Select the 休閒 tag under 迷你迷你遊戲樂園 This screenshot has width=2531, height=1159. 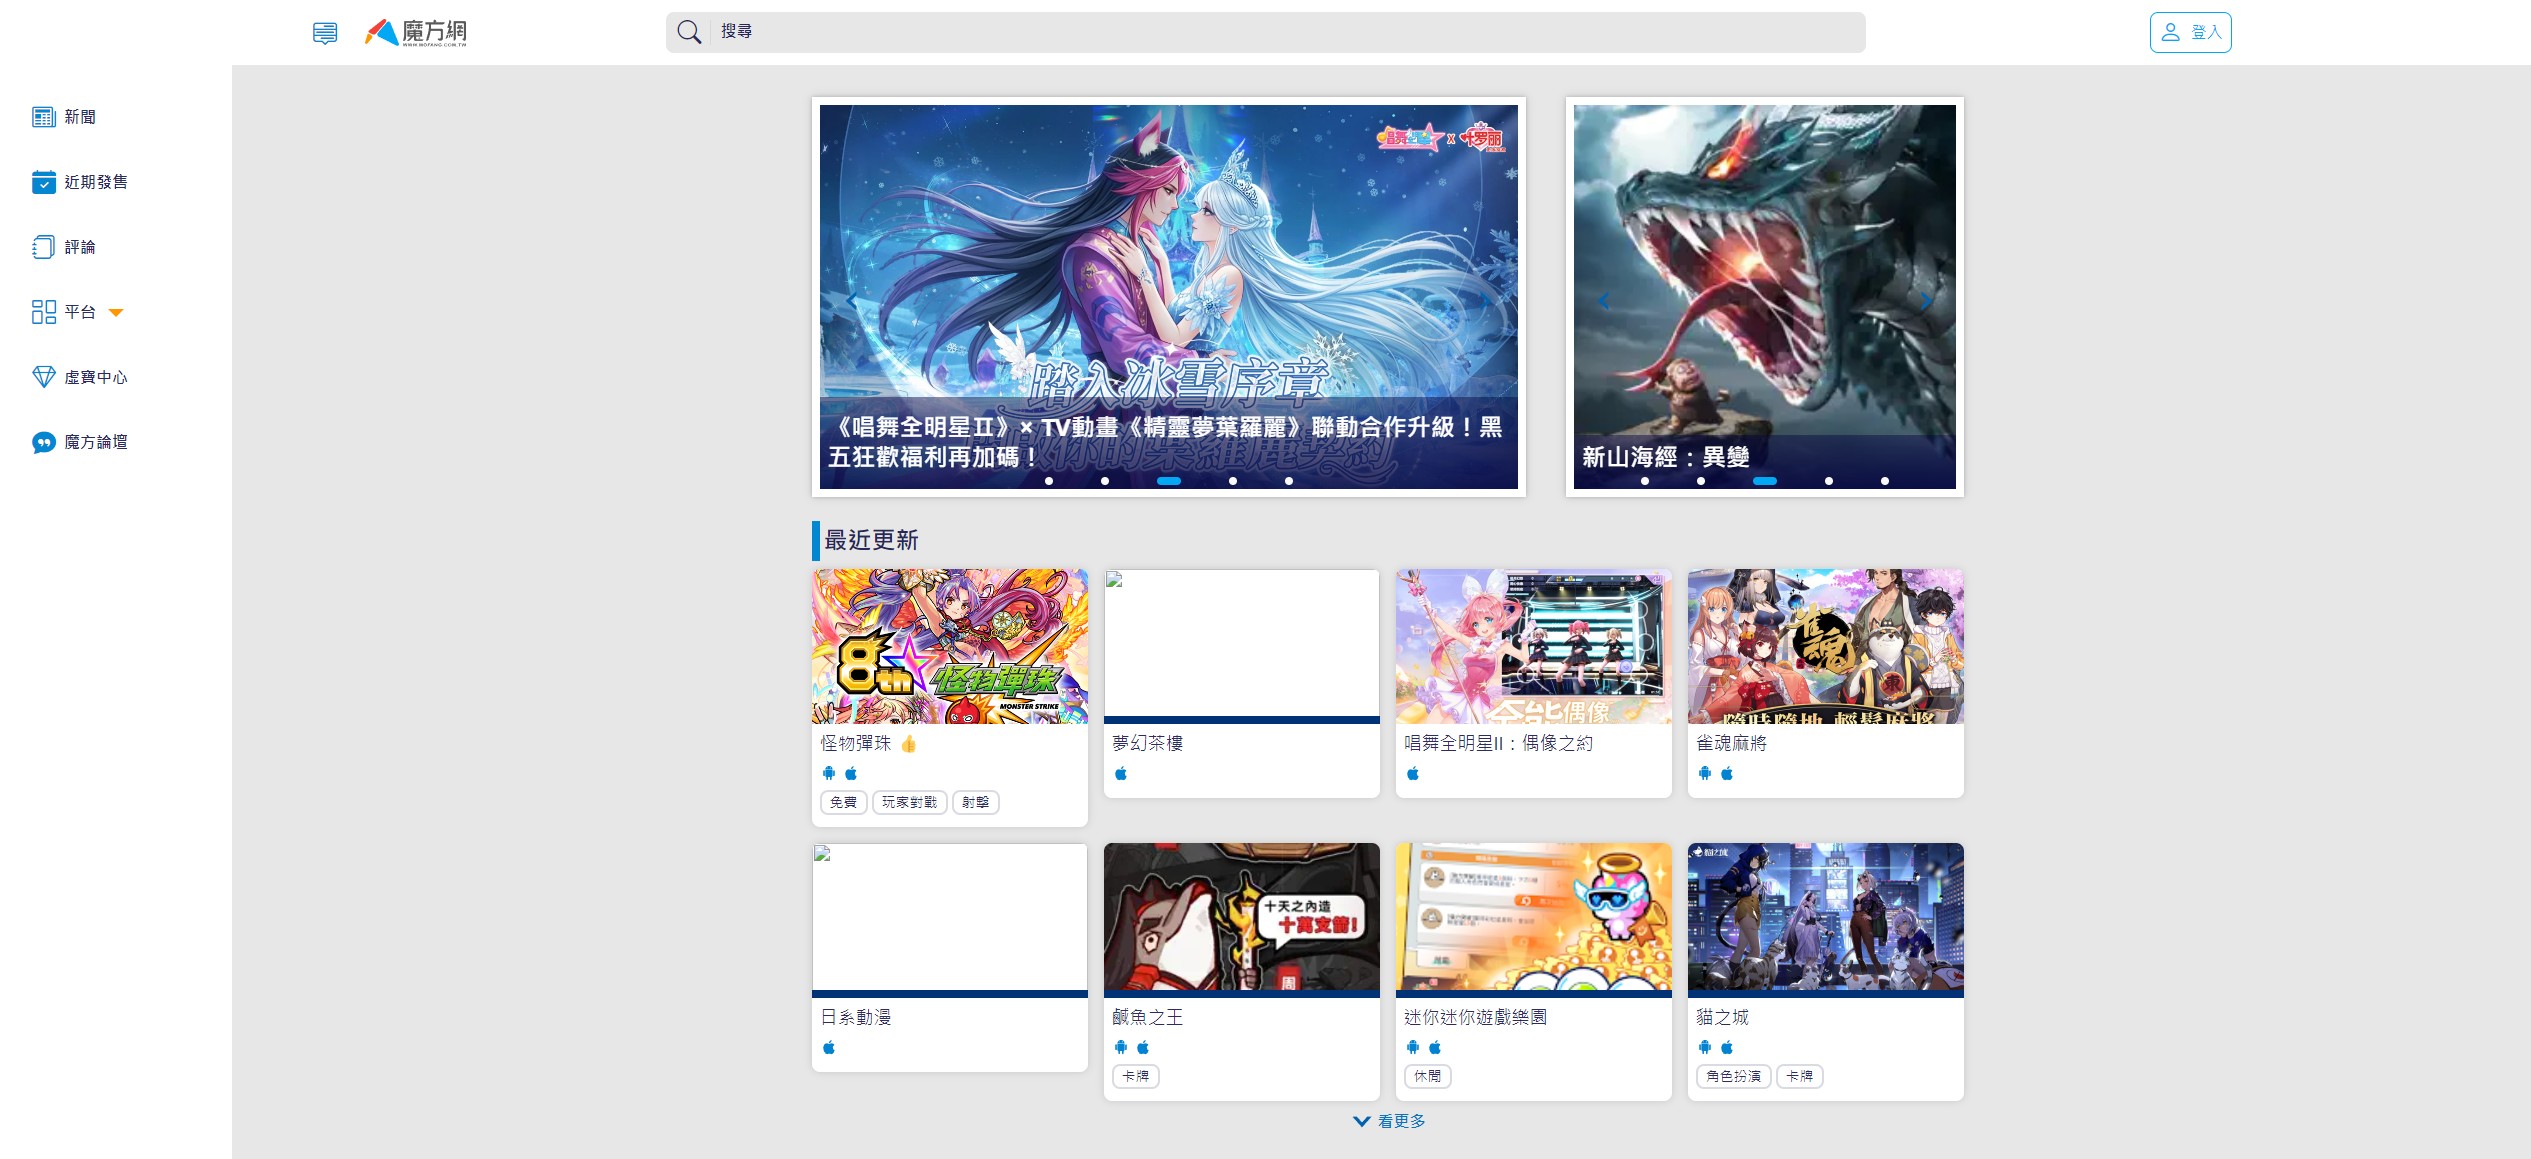[x=1427, y=1076]
